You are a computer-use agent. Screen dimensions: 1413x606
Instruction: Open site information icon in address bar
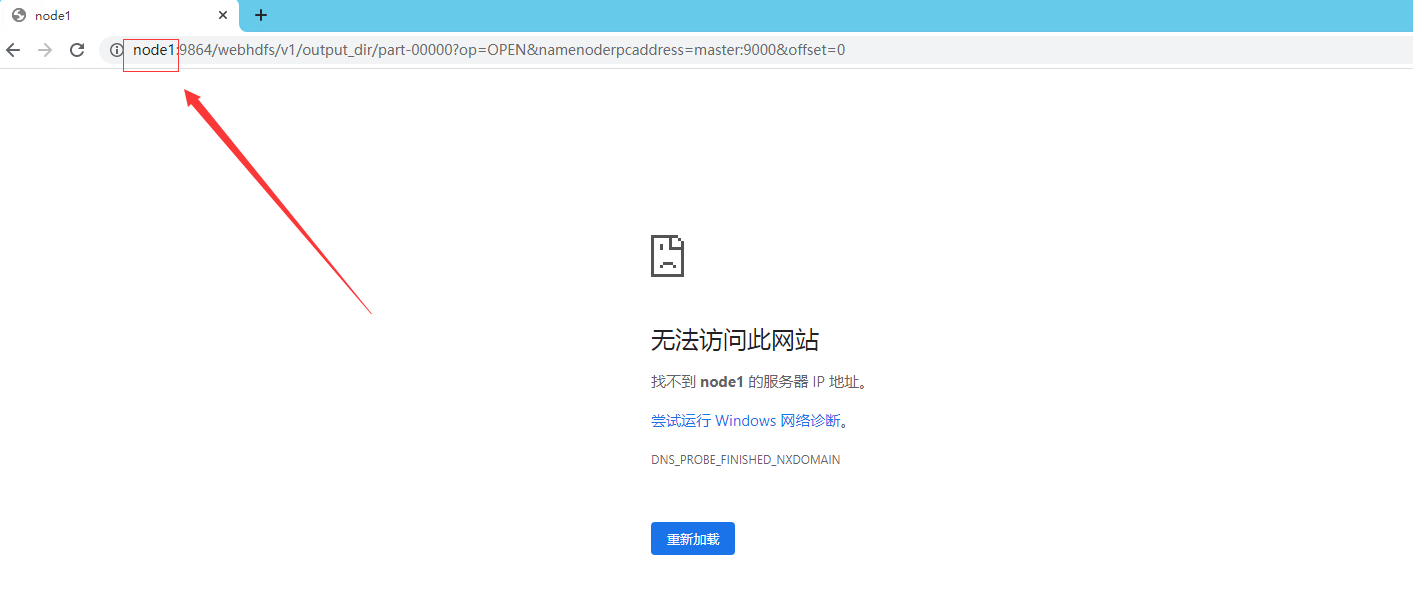(x=116, y=50)
